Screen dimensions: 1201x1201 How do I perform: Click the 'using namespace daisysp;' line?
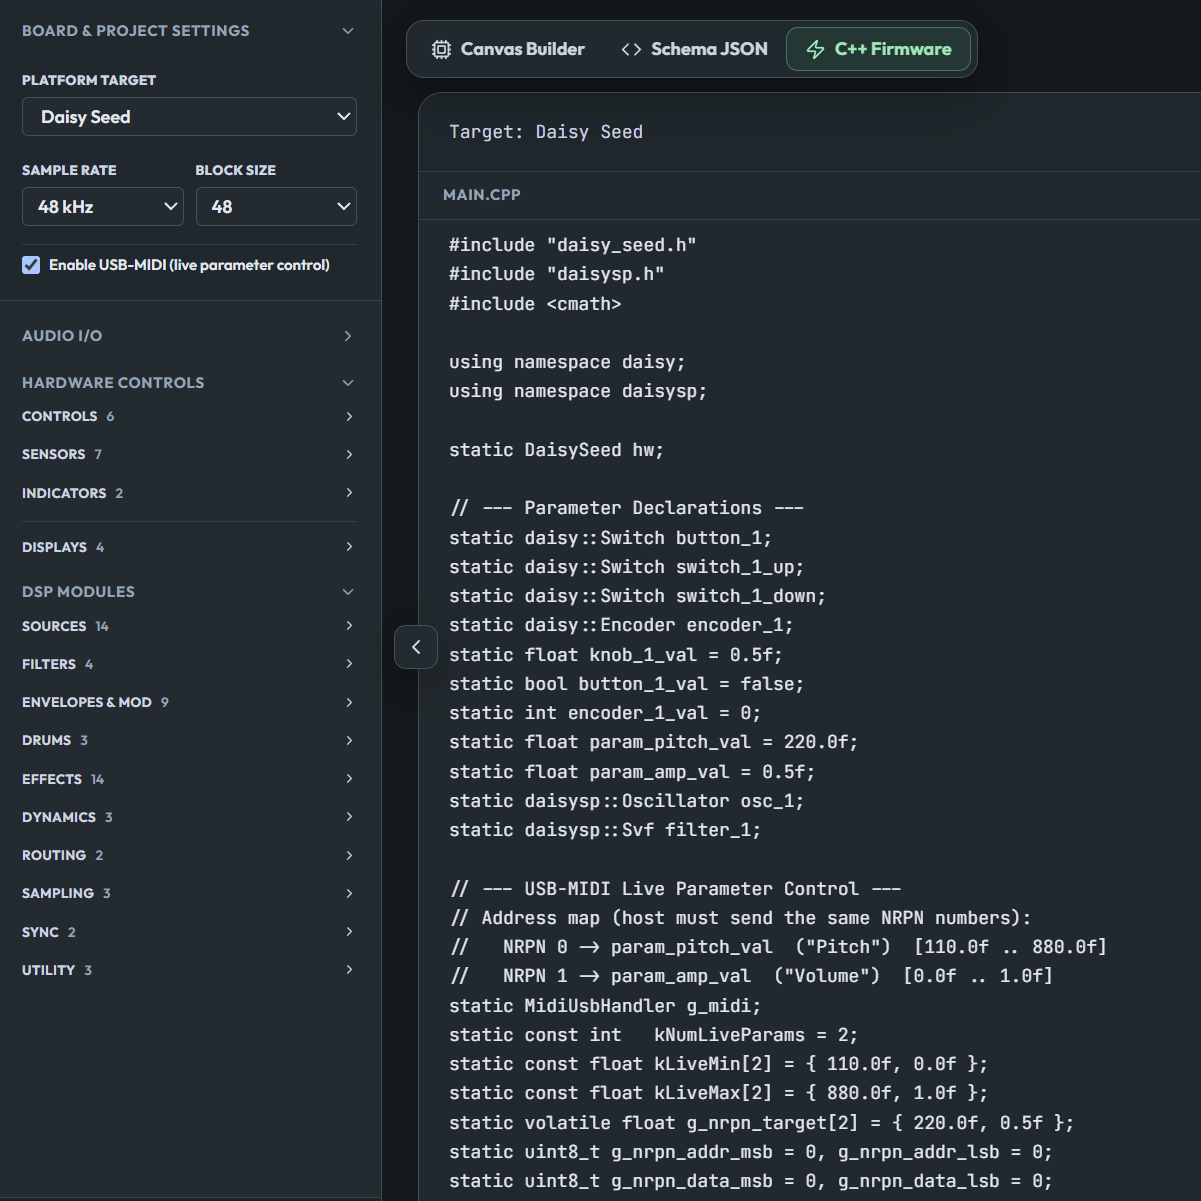pyautogui.click(x=578, y=391)
